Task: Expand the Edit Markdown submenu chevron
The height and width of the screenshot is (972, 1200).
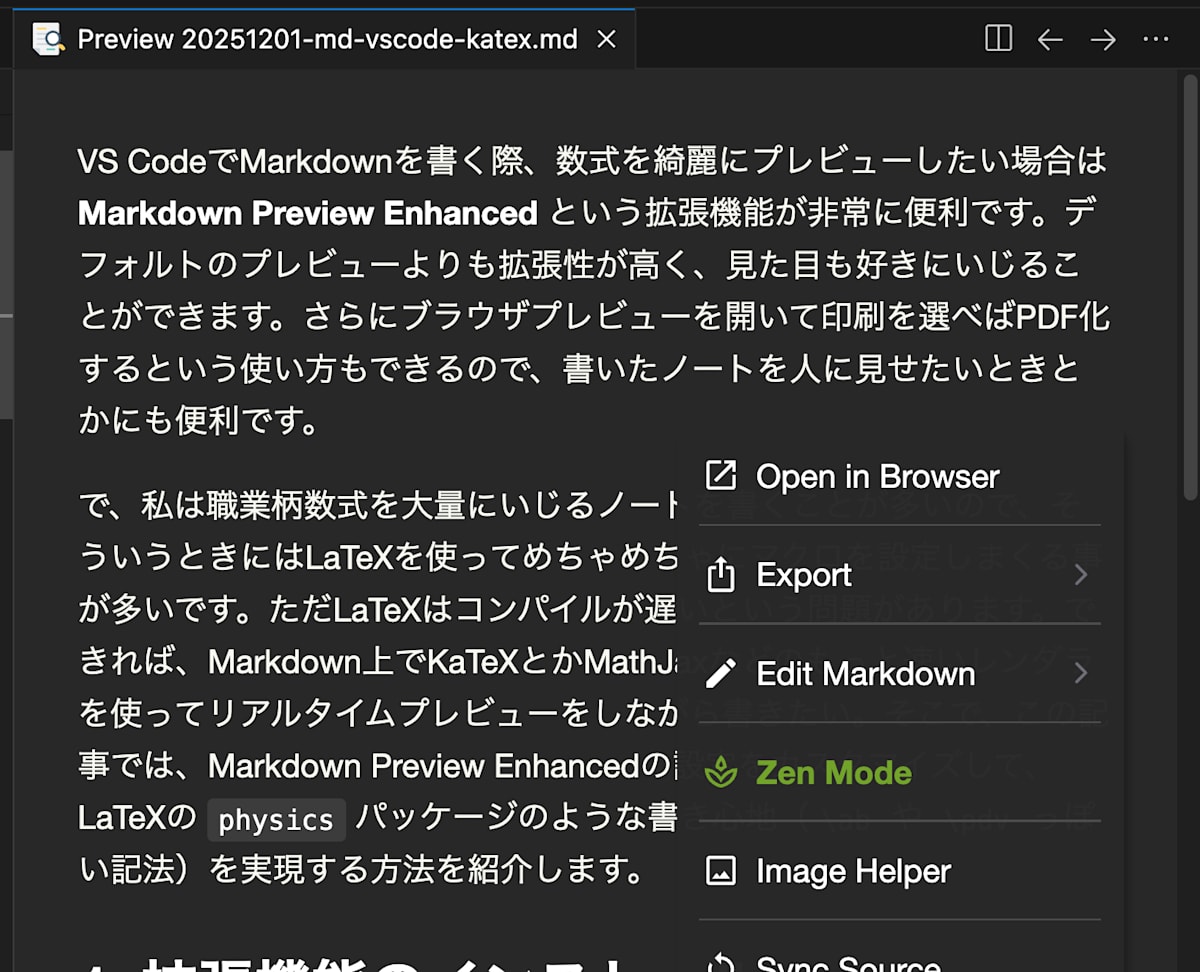Action: (x=1081, y=673)
